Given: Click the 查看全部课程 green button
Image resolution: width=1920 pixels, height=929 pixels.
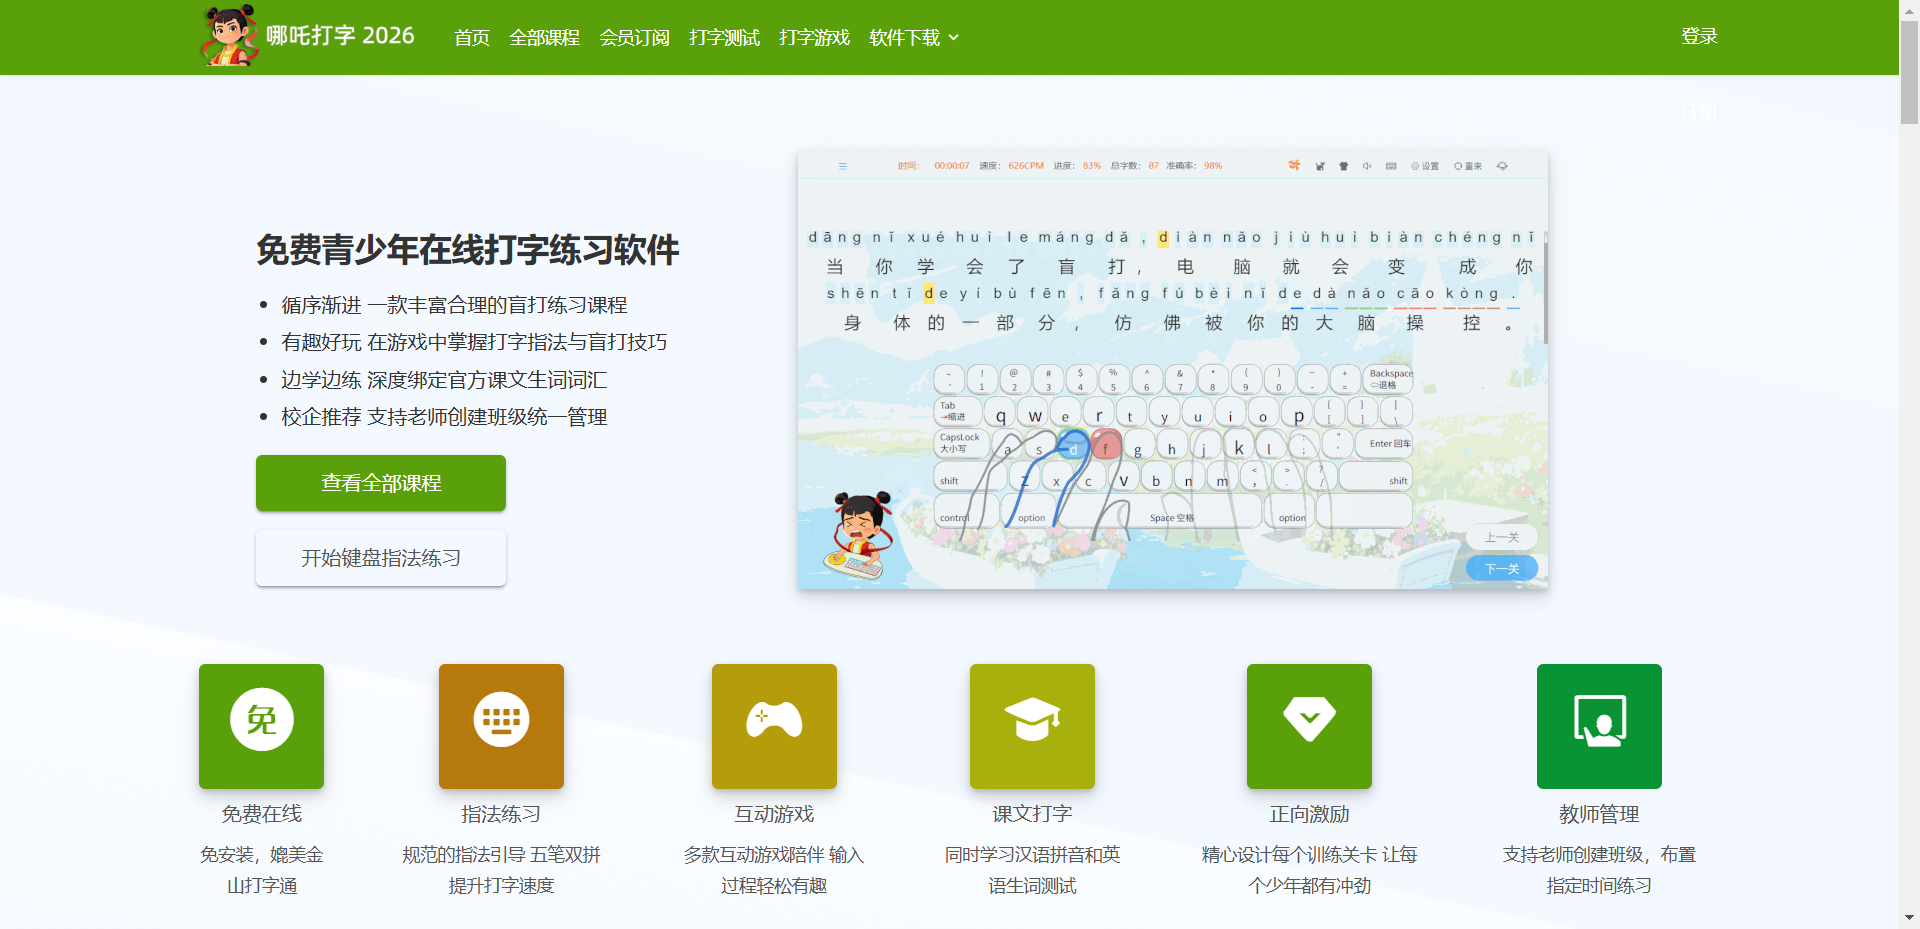Looking at the screenshot, I should (380, 483).
